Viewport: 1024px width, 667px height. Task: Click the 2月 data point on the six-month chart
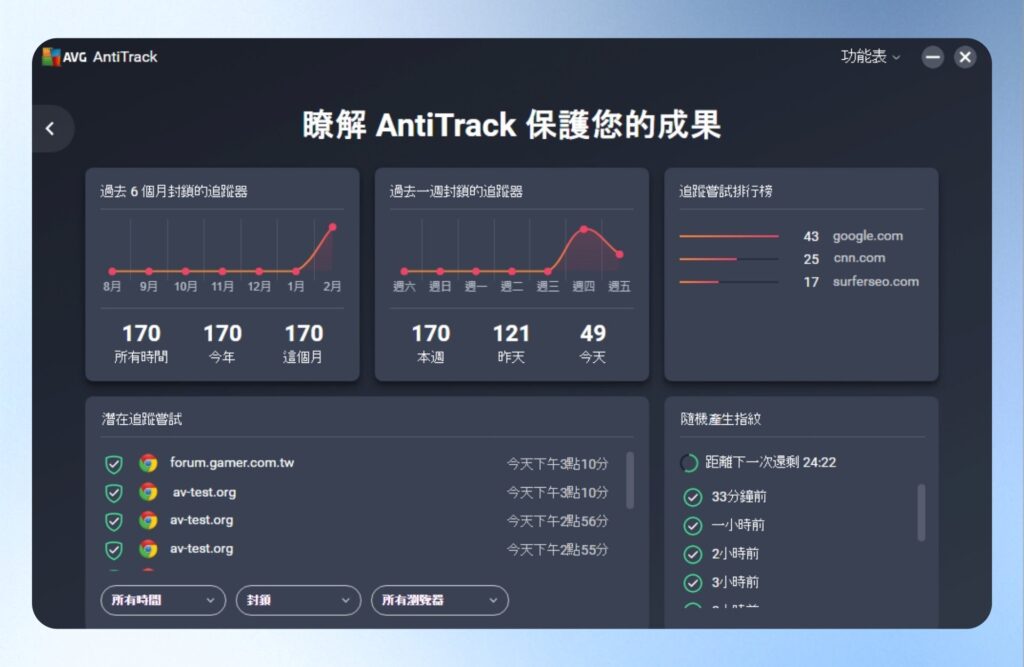click(x=332, y=227)
